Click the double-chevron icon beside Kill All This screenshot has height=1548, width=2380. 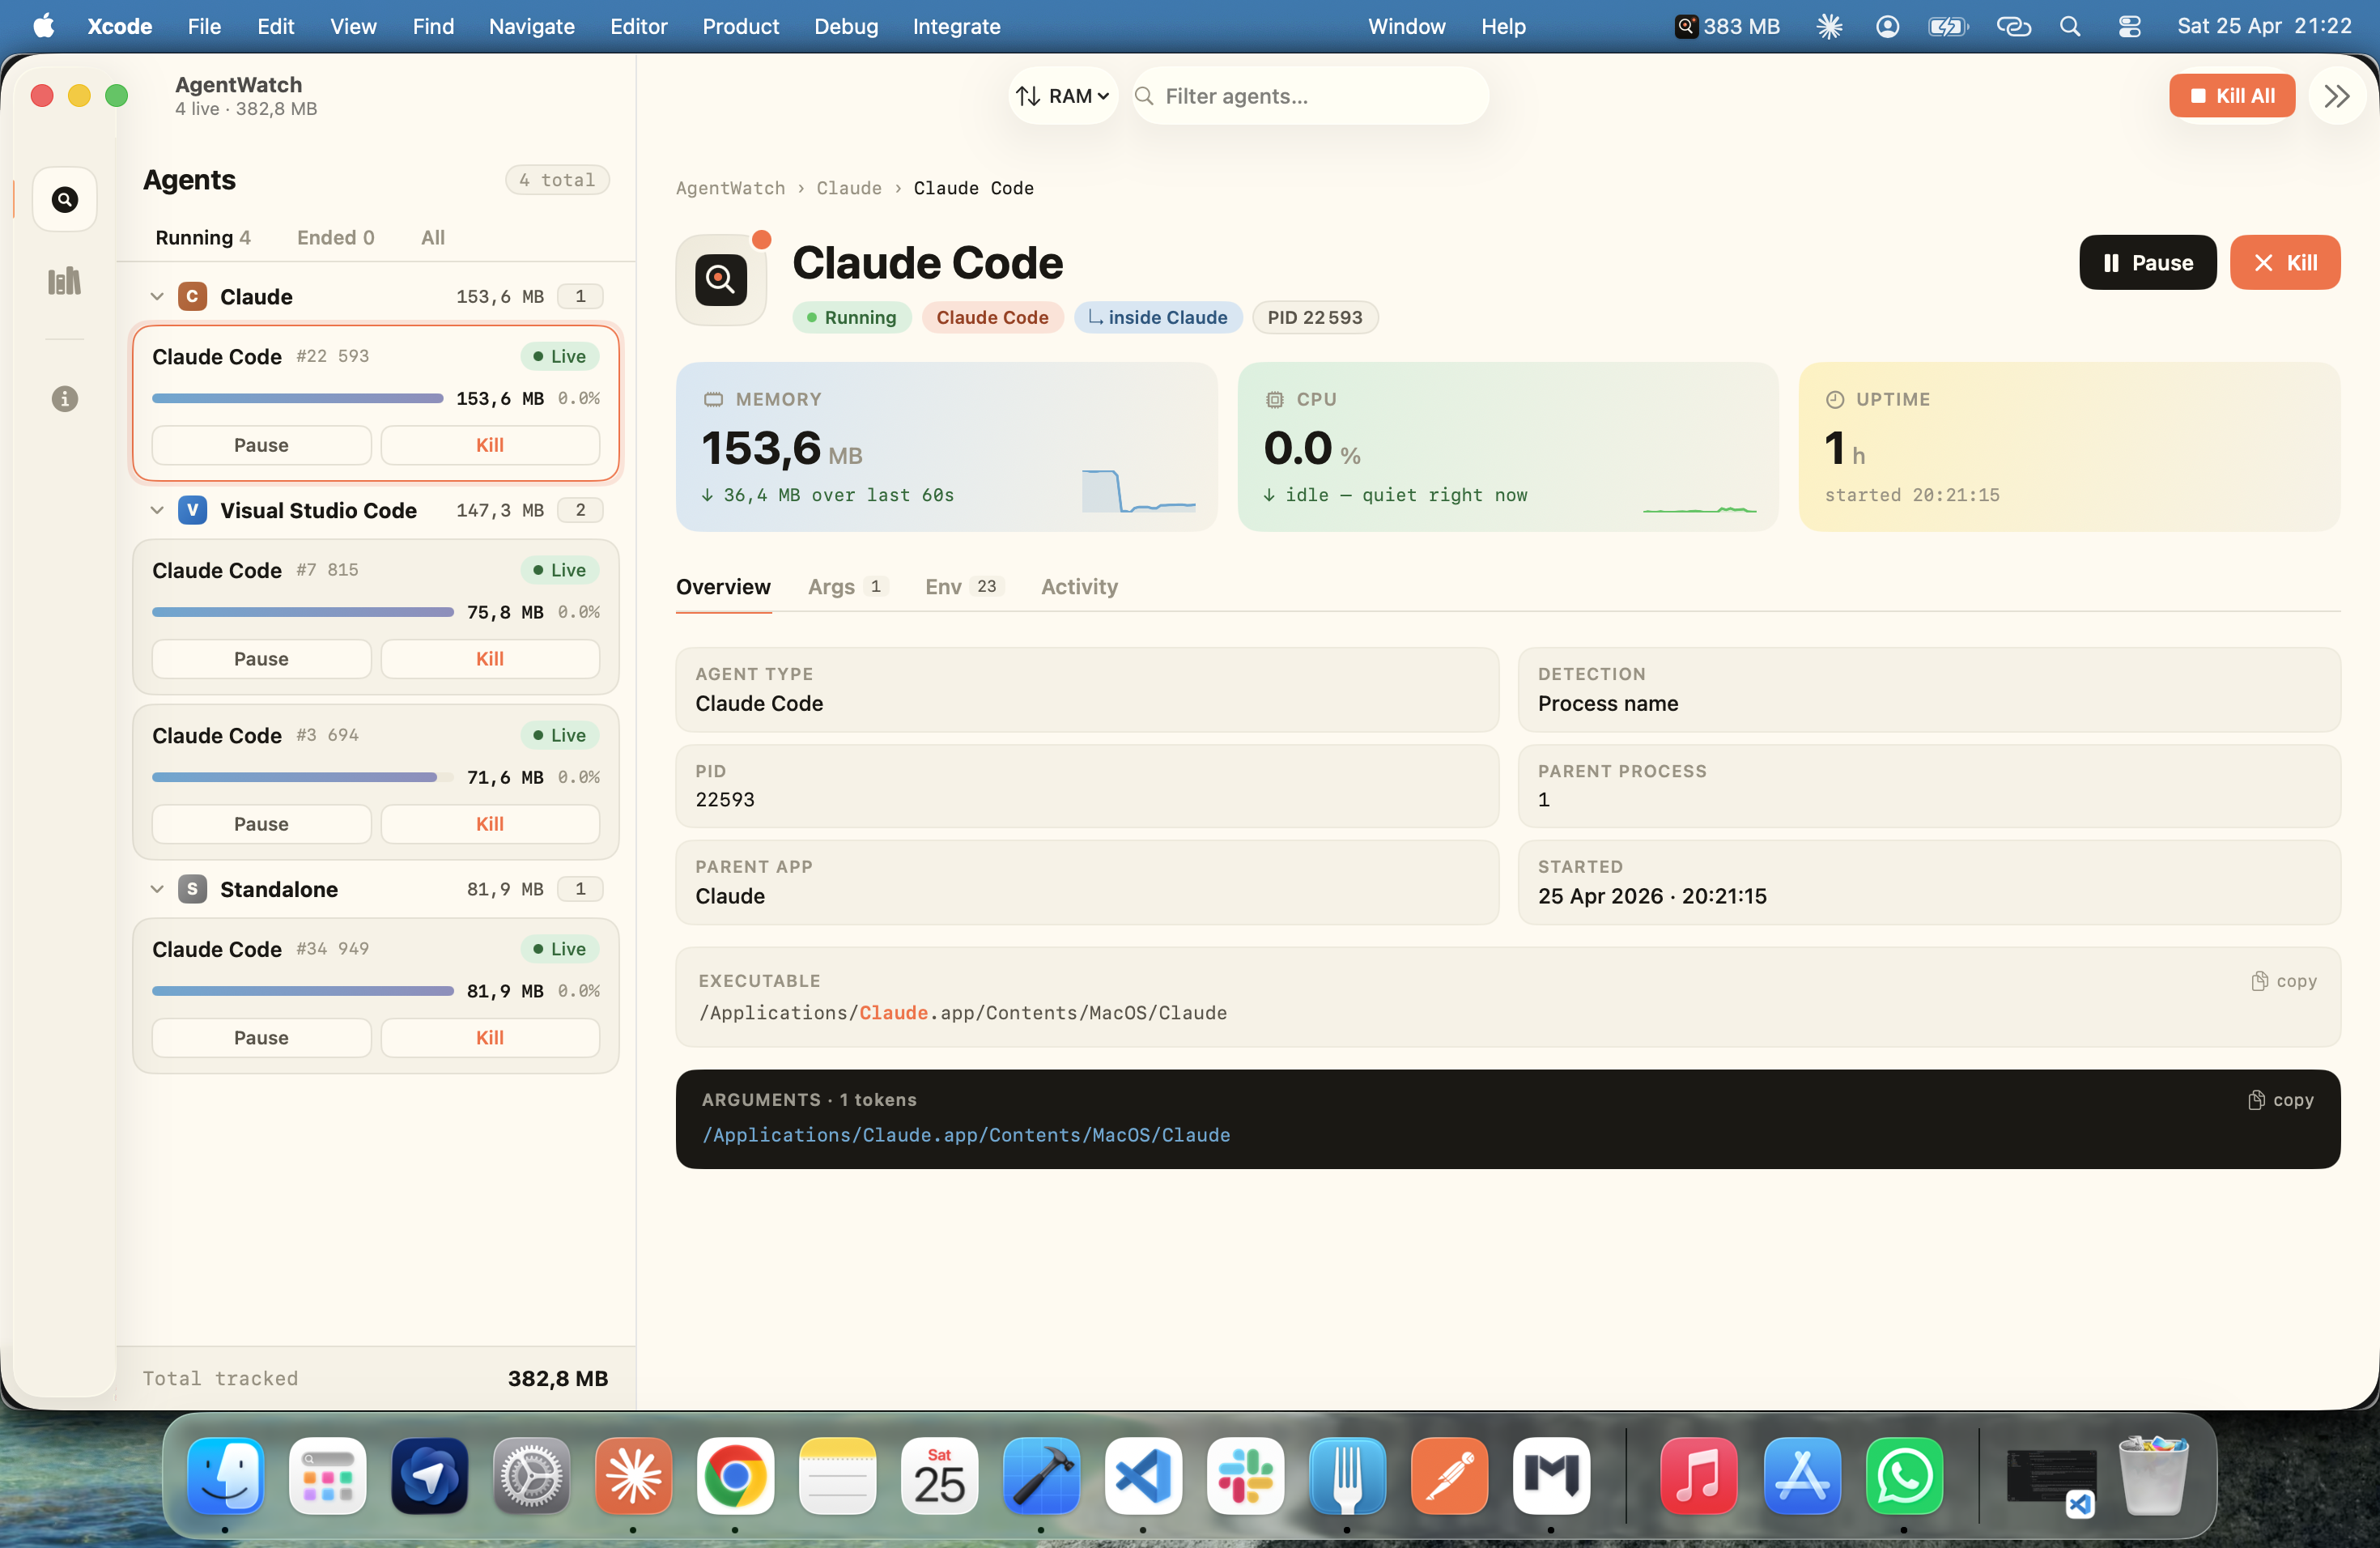click(2337, 95)
